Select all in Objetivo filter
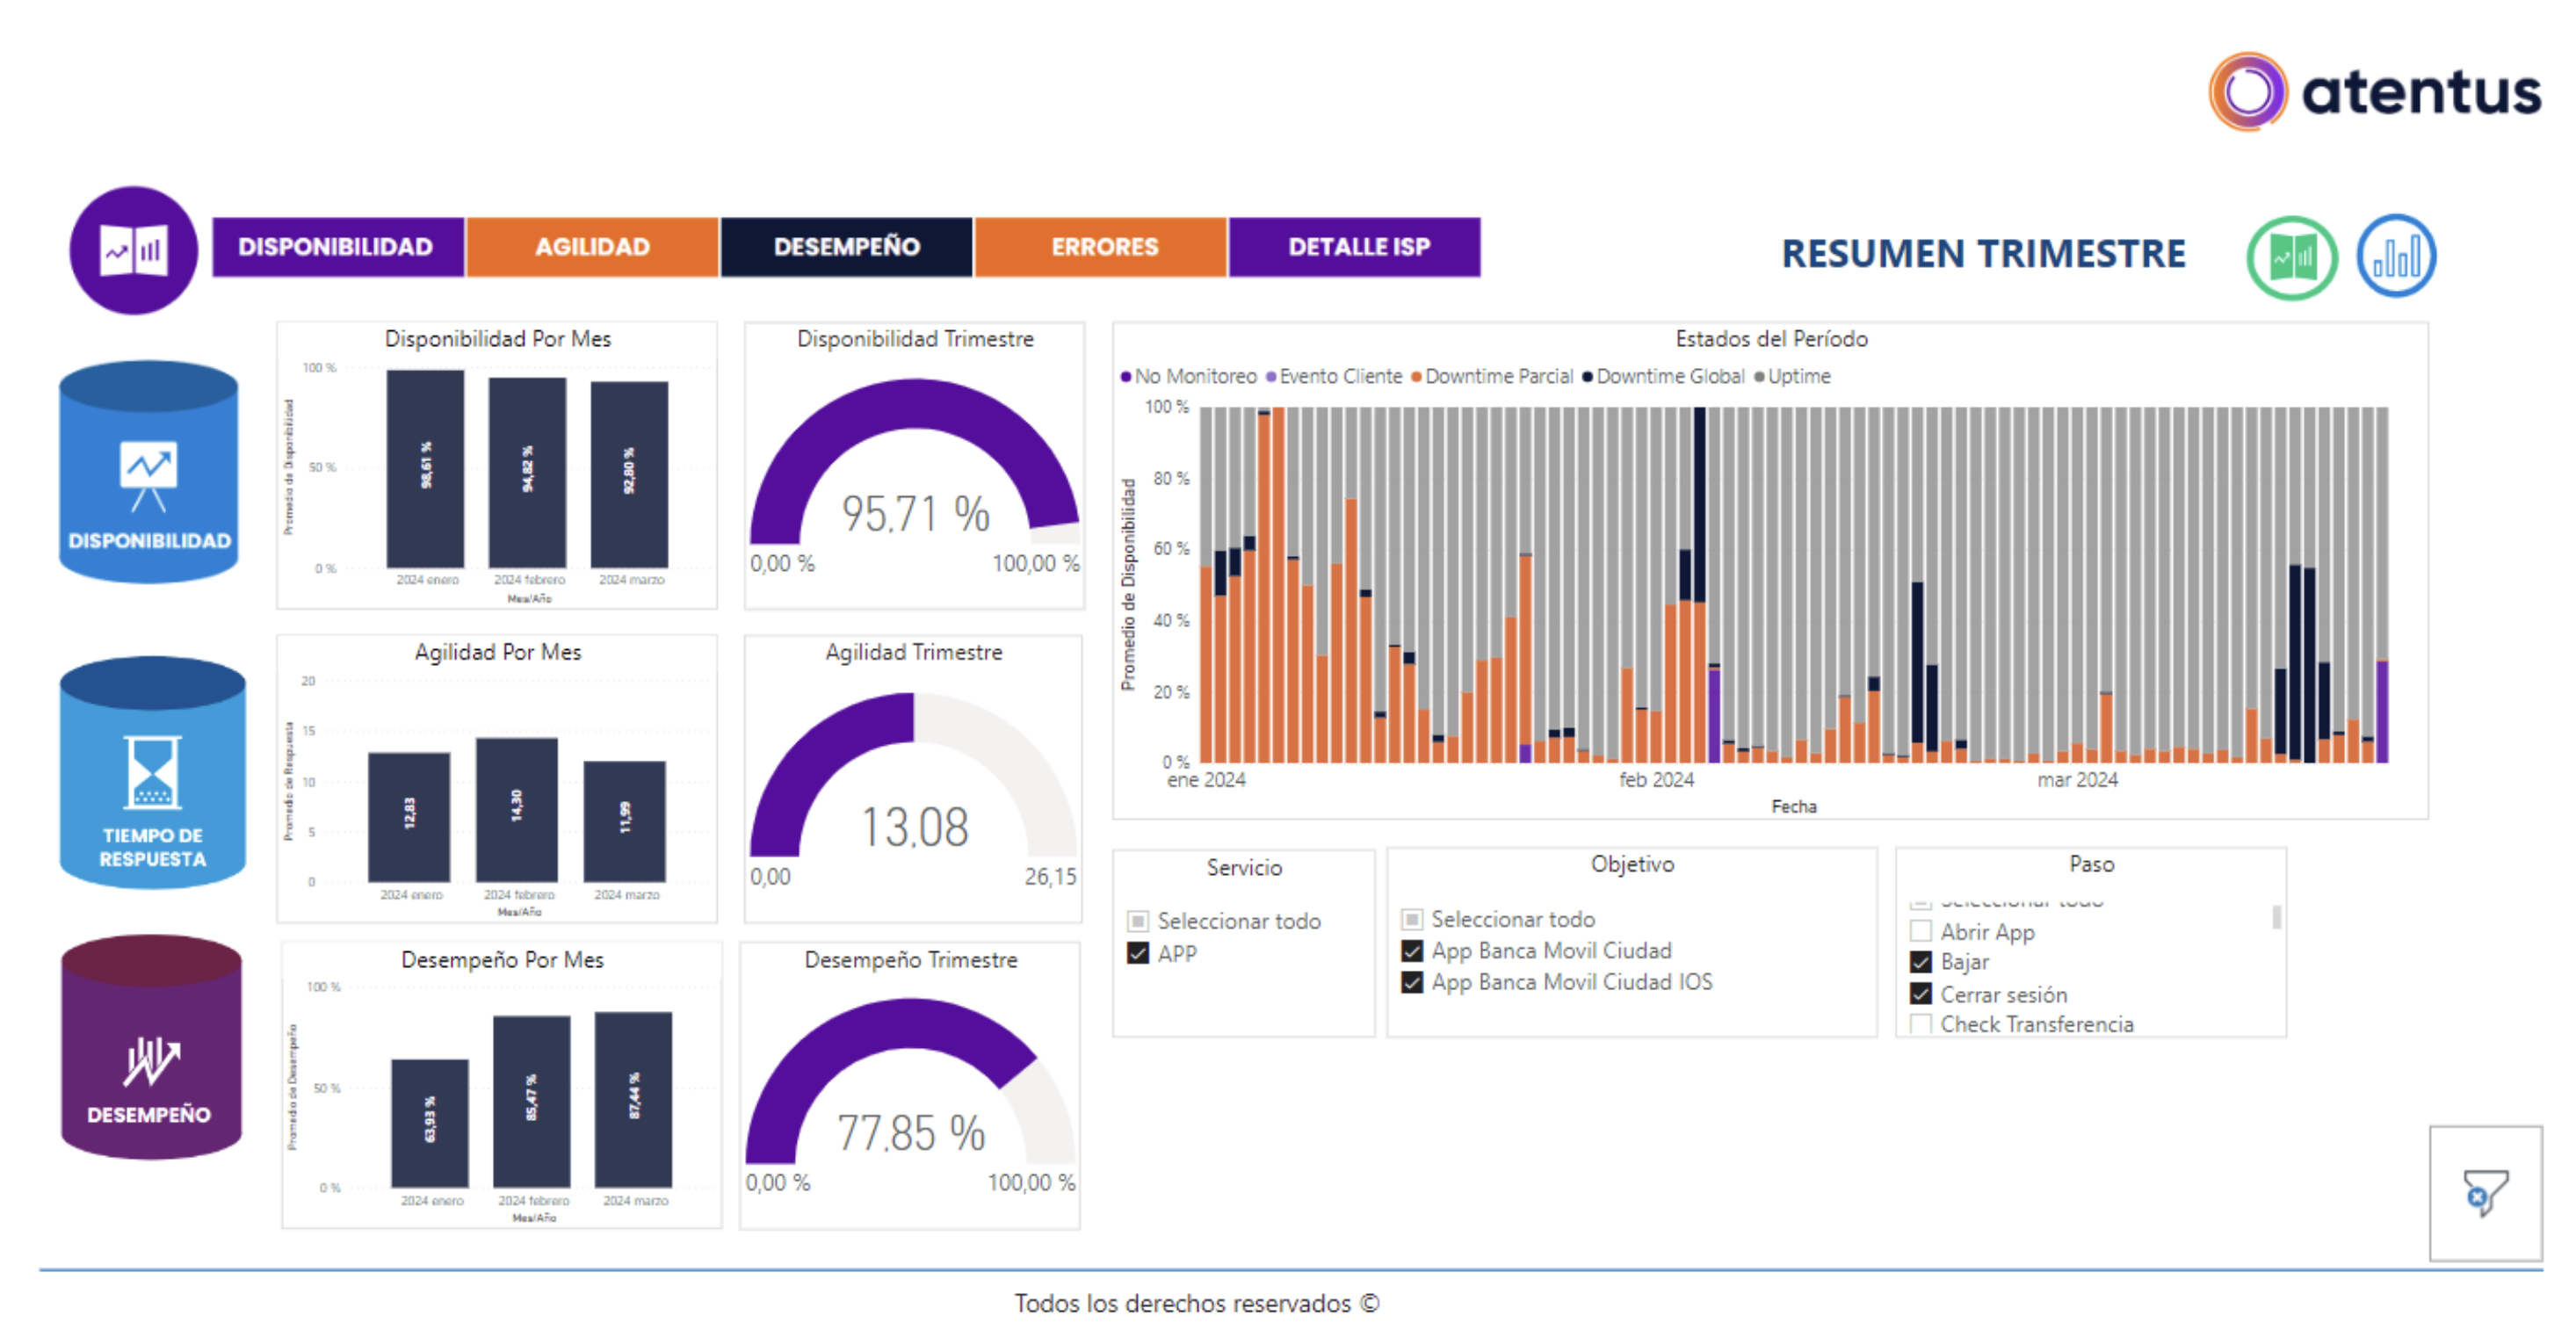The image size is (2576, 1323). pyautogui.click(x=1412, y=919)
